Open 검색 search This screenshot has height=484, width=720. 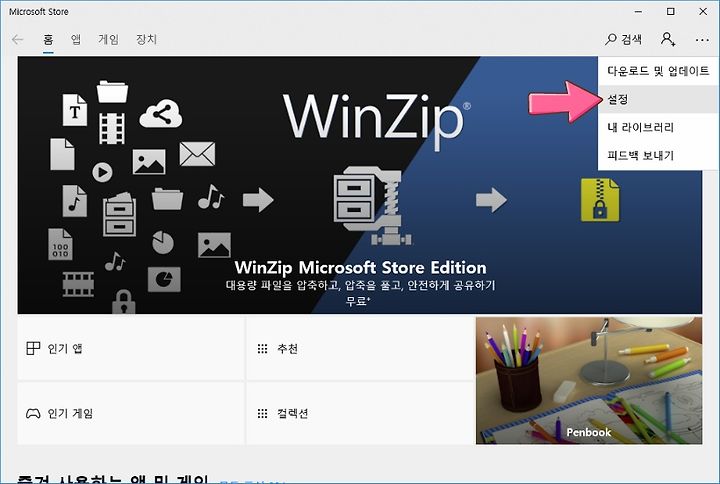tap(623, 39)
